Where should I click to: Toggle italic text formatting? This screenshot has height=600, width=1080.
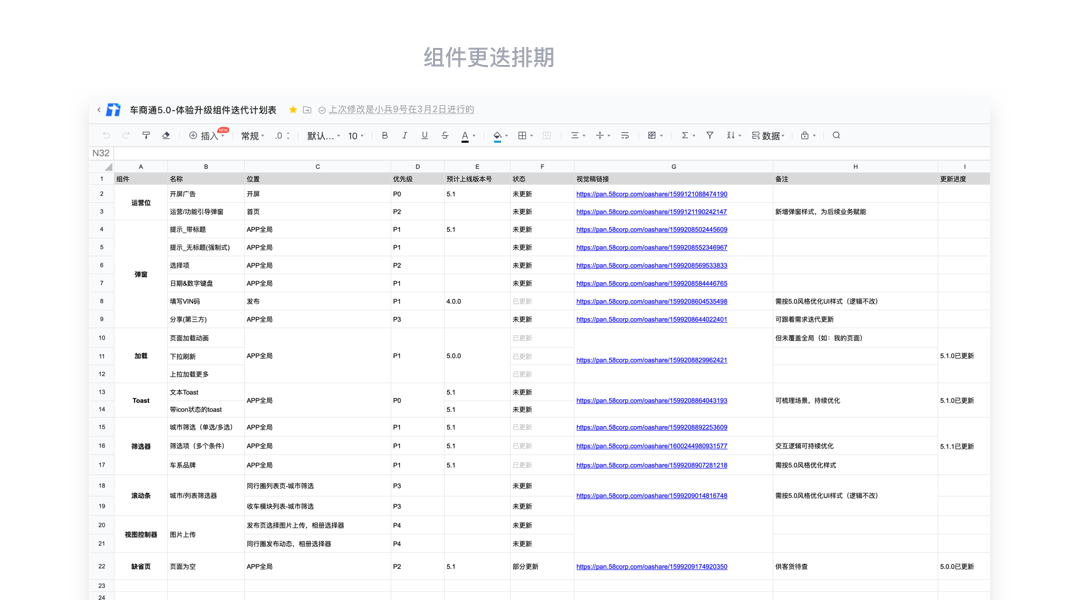coord(405,136)
